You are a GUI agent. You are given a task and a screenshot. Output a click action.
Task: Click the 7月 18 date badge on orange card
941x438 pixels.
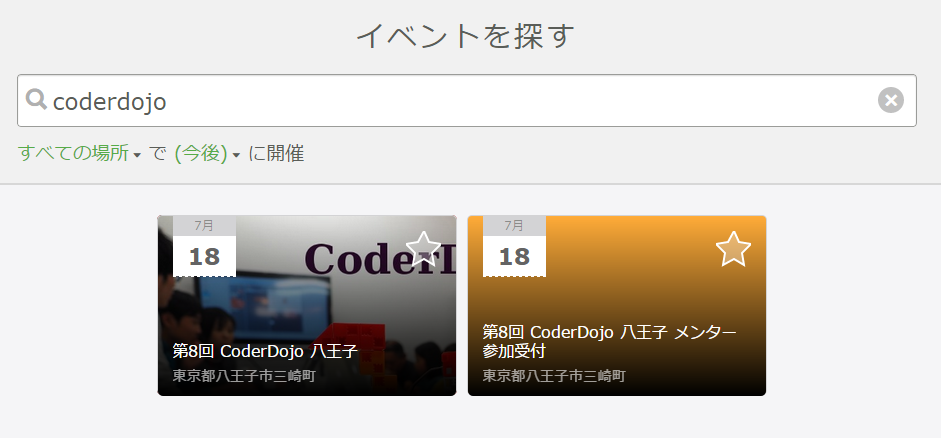[x=514, y=246]
